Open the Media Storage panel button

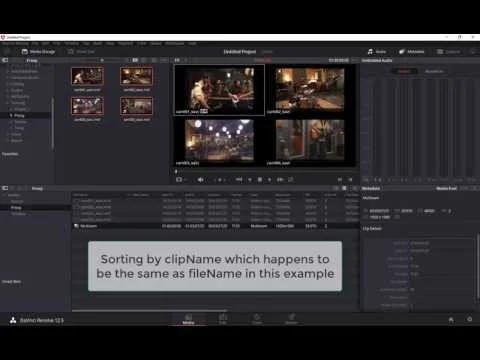pyautogui.click(x=38, y=52)
